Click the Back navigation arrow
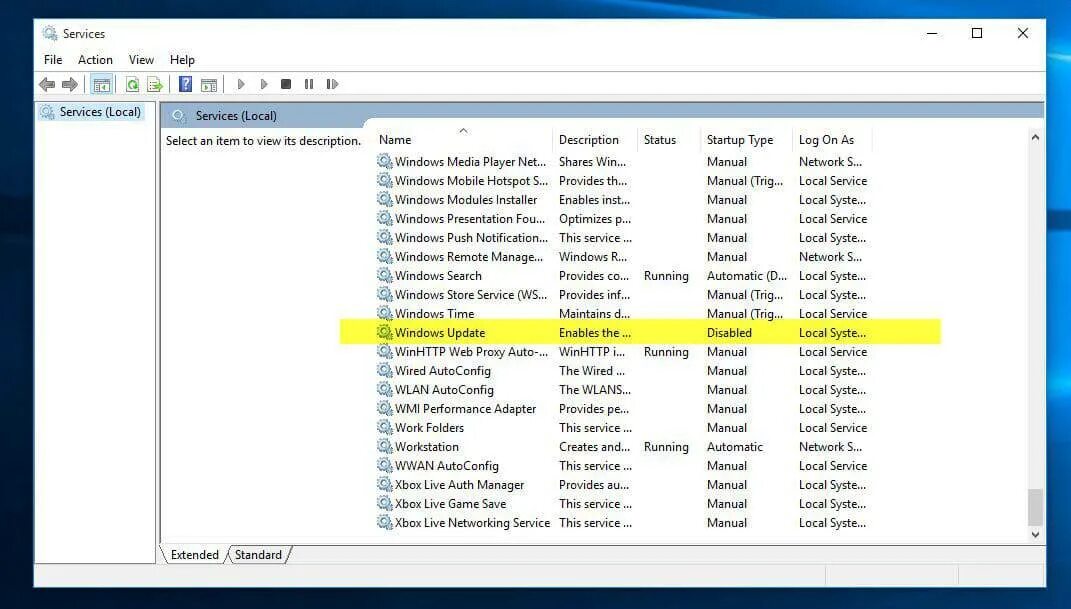1071x609 pixels. pos(46,84)
